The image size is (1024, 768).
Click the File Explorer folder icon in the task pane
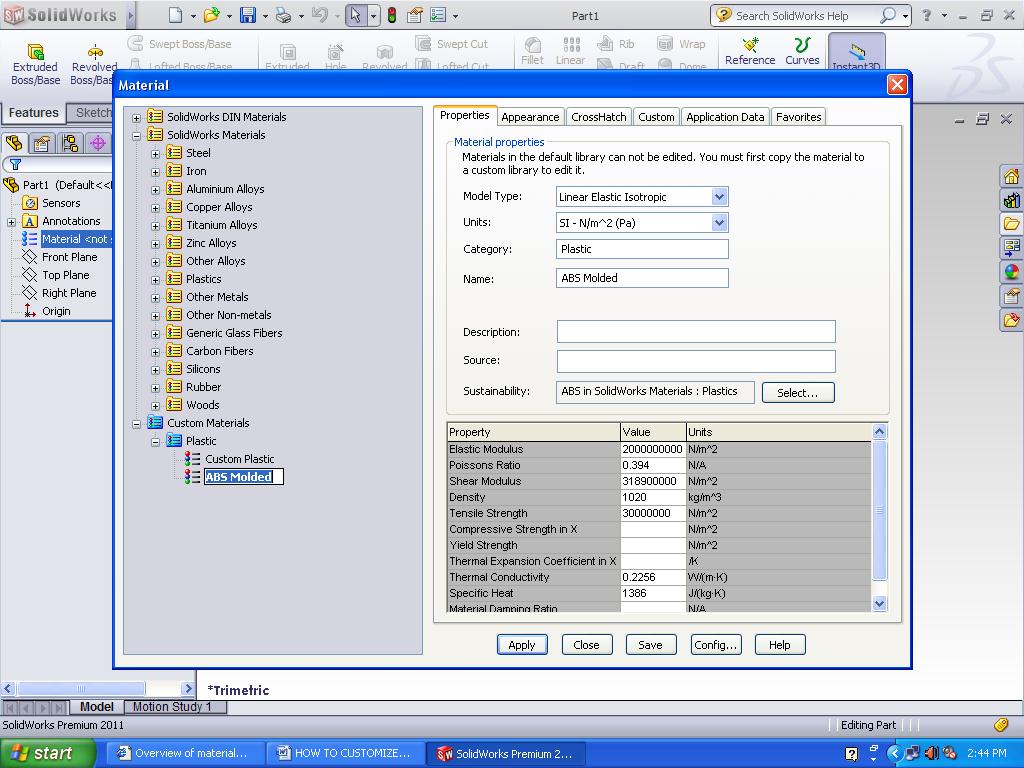pyautogui.click(x=1011, y=224)
